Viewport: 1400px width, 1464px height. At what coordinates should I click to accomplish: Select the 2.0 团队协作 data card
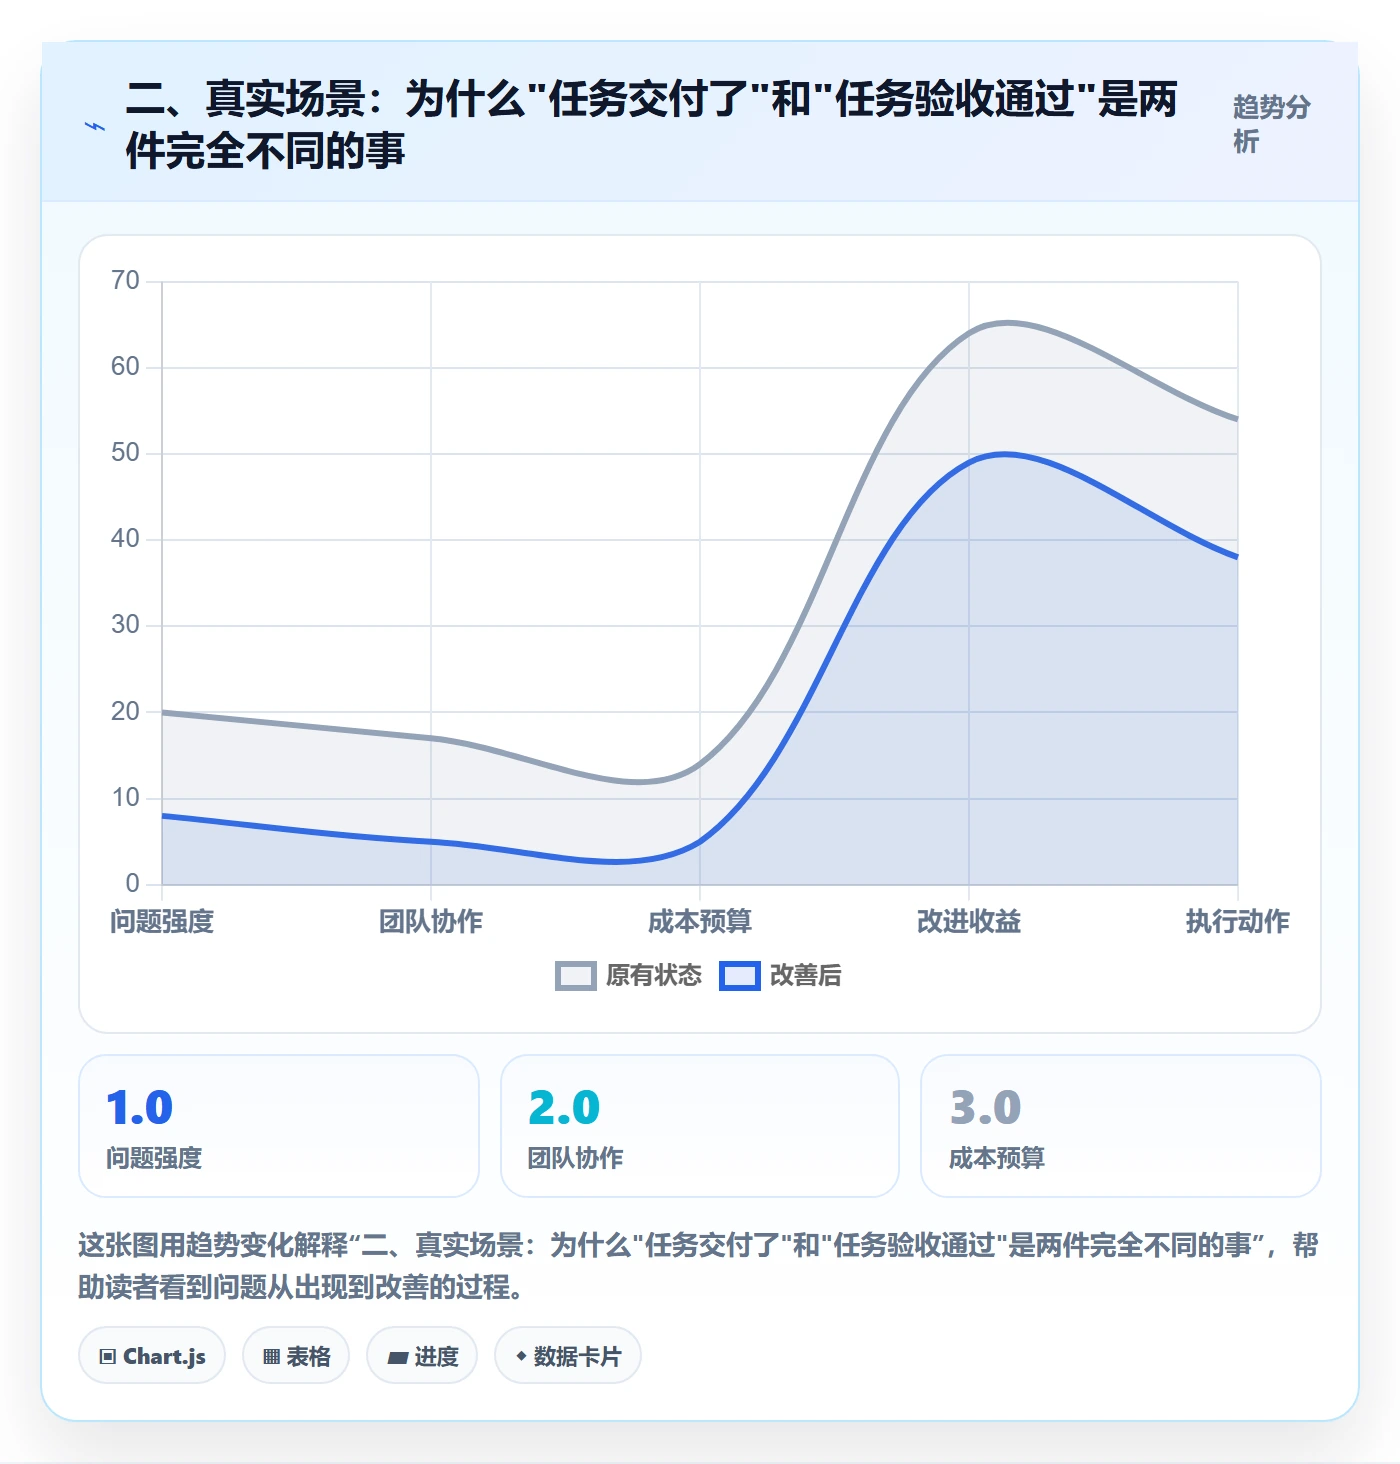[x=700, y=1126]
